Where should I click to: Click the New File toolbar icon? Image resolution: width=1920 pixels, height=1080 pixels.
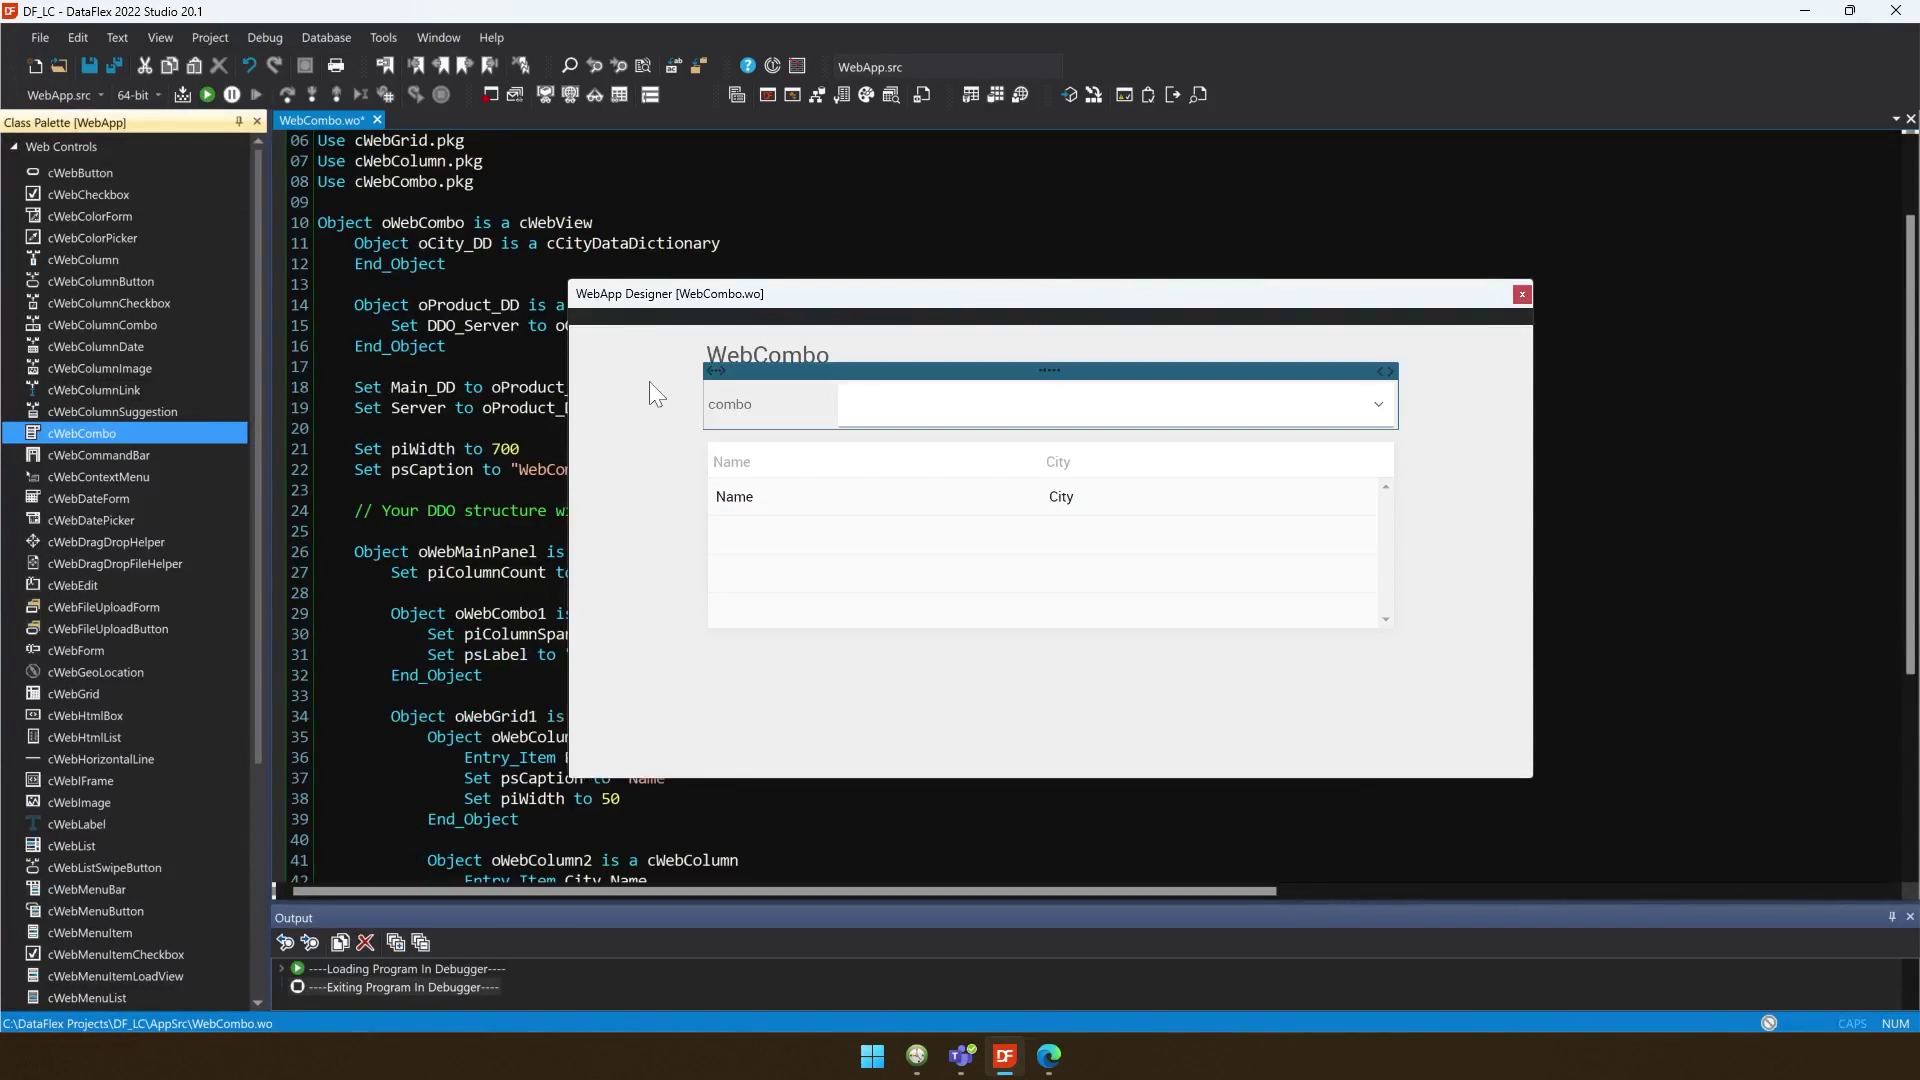point(35,66)
